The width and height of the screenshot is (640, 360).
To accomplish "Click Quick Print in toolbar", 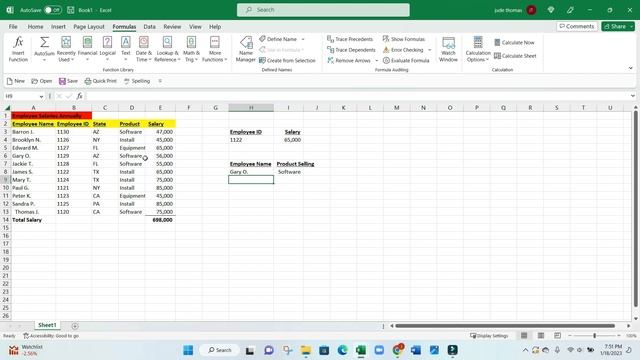I will coord(100,81).
